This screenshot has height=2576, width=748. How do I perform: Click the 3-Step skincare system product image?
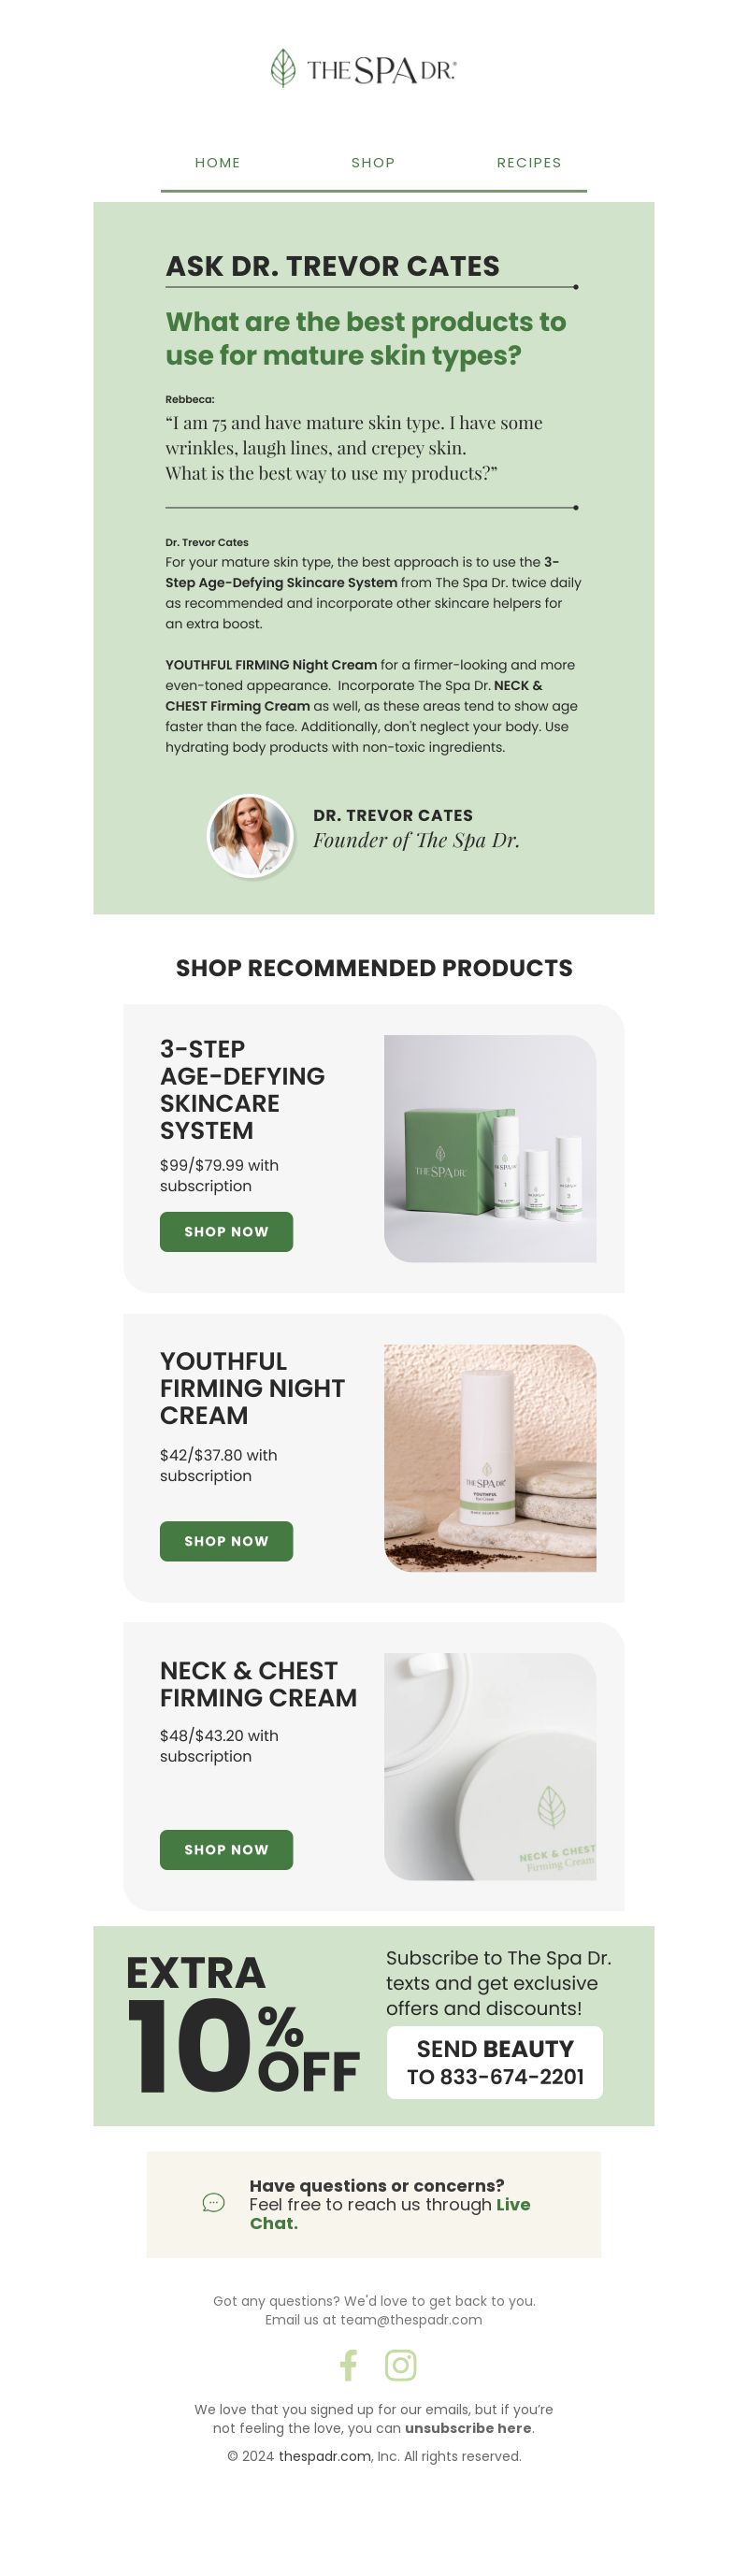click(490, 1149)
